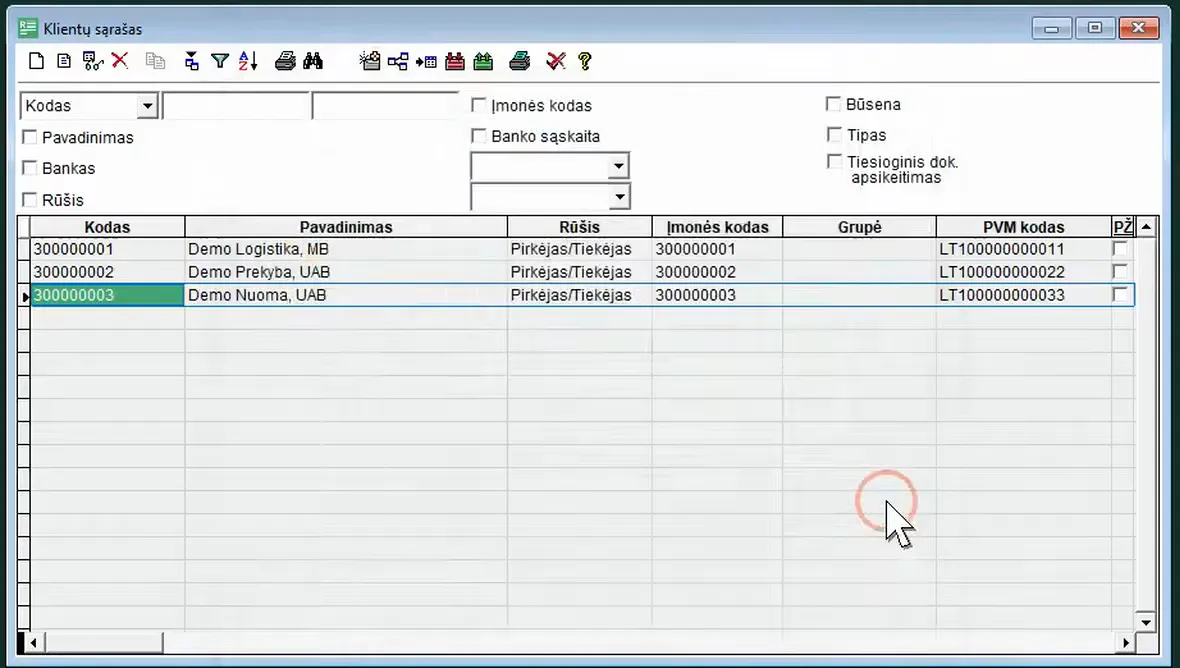
Task: Toggle Tiesioginis dok. apsikeitimas checkbox
Action: (834, 161)
